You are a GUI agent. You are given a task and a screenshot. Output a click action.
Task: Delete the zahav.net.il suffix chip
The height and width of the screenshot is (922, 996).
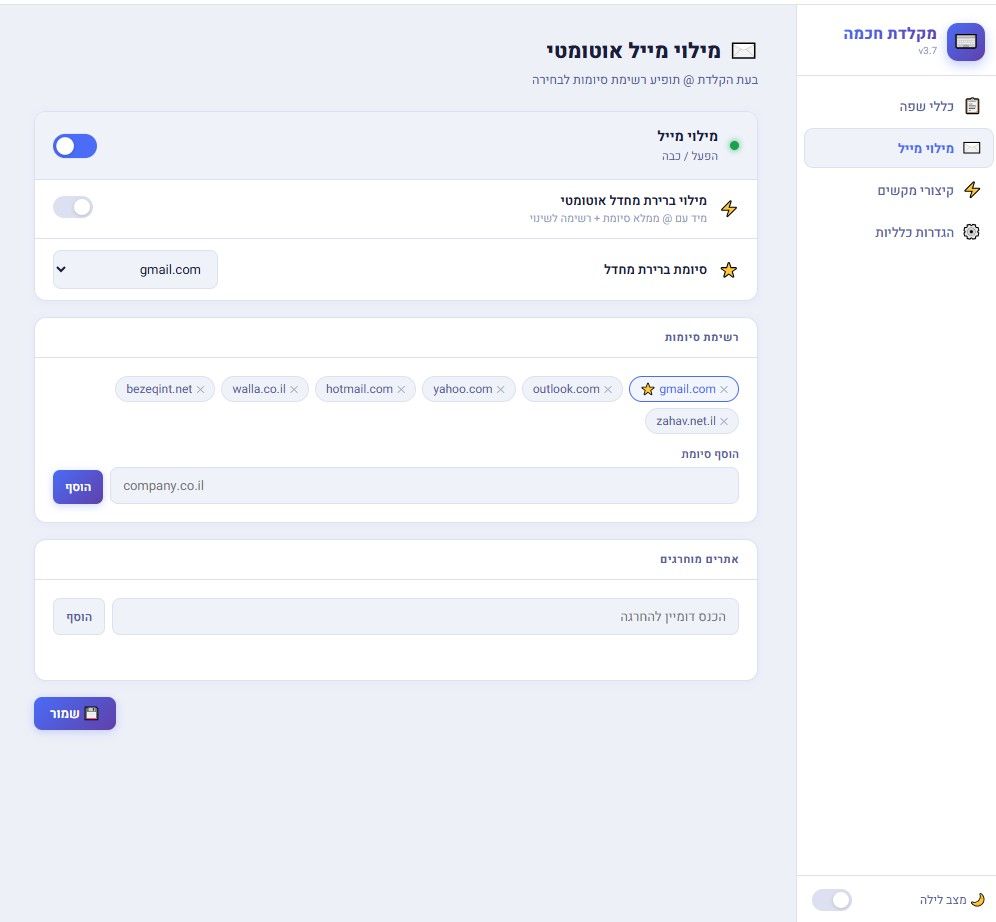pyautogui.click(x=724, y=421)
